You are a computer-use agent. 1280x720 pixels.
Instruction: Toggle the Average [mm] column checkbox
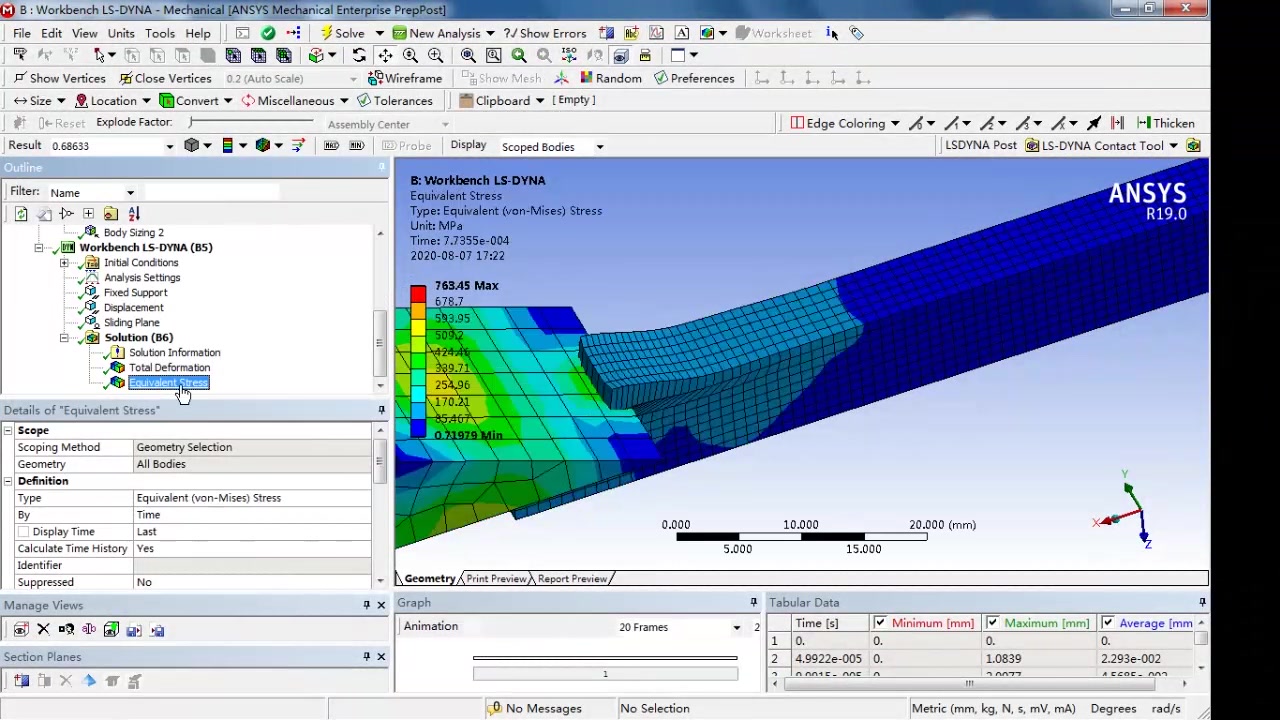pyautogui.click(x=1107, y=623)
